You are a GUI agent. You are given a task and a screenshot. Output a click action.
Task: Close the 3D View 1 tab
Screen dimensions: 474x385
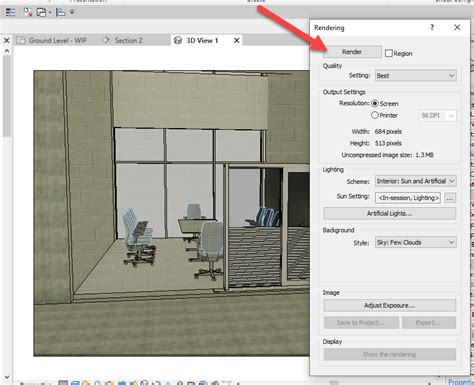(237, 40)
